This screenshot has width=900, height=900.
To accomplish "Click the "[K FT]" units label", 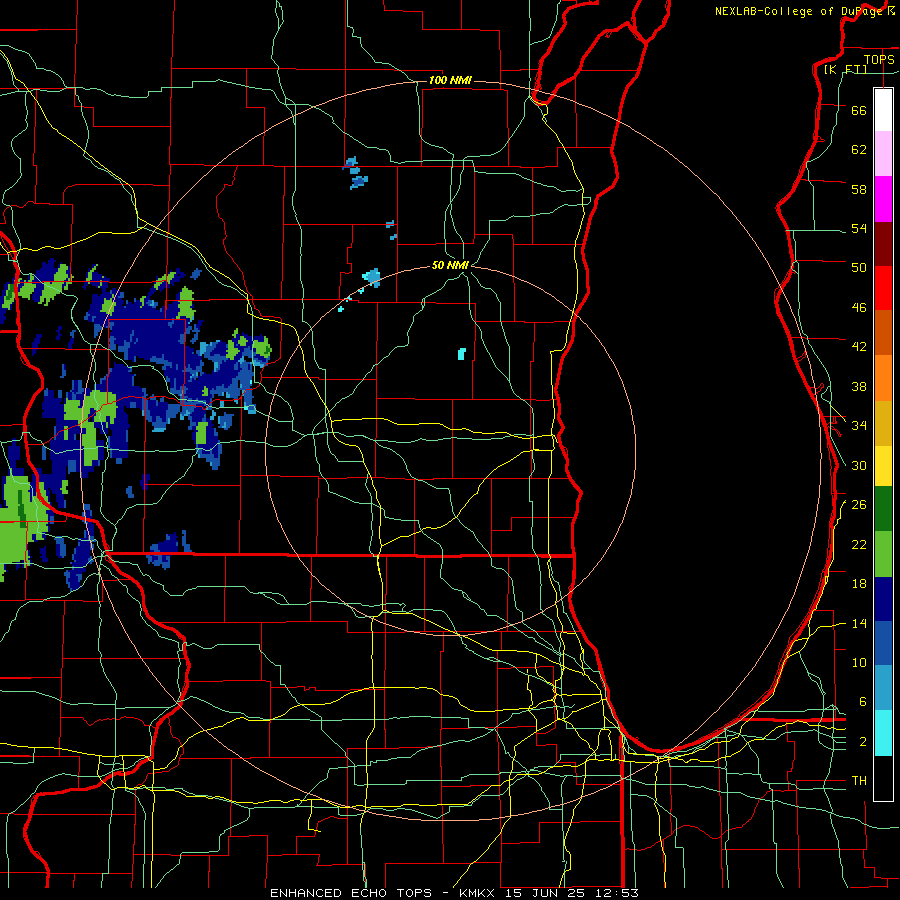I will pos(845,69).
